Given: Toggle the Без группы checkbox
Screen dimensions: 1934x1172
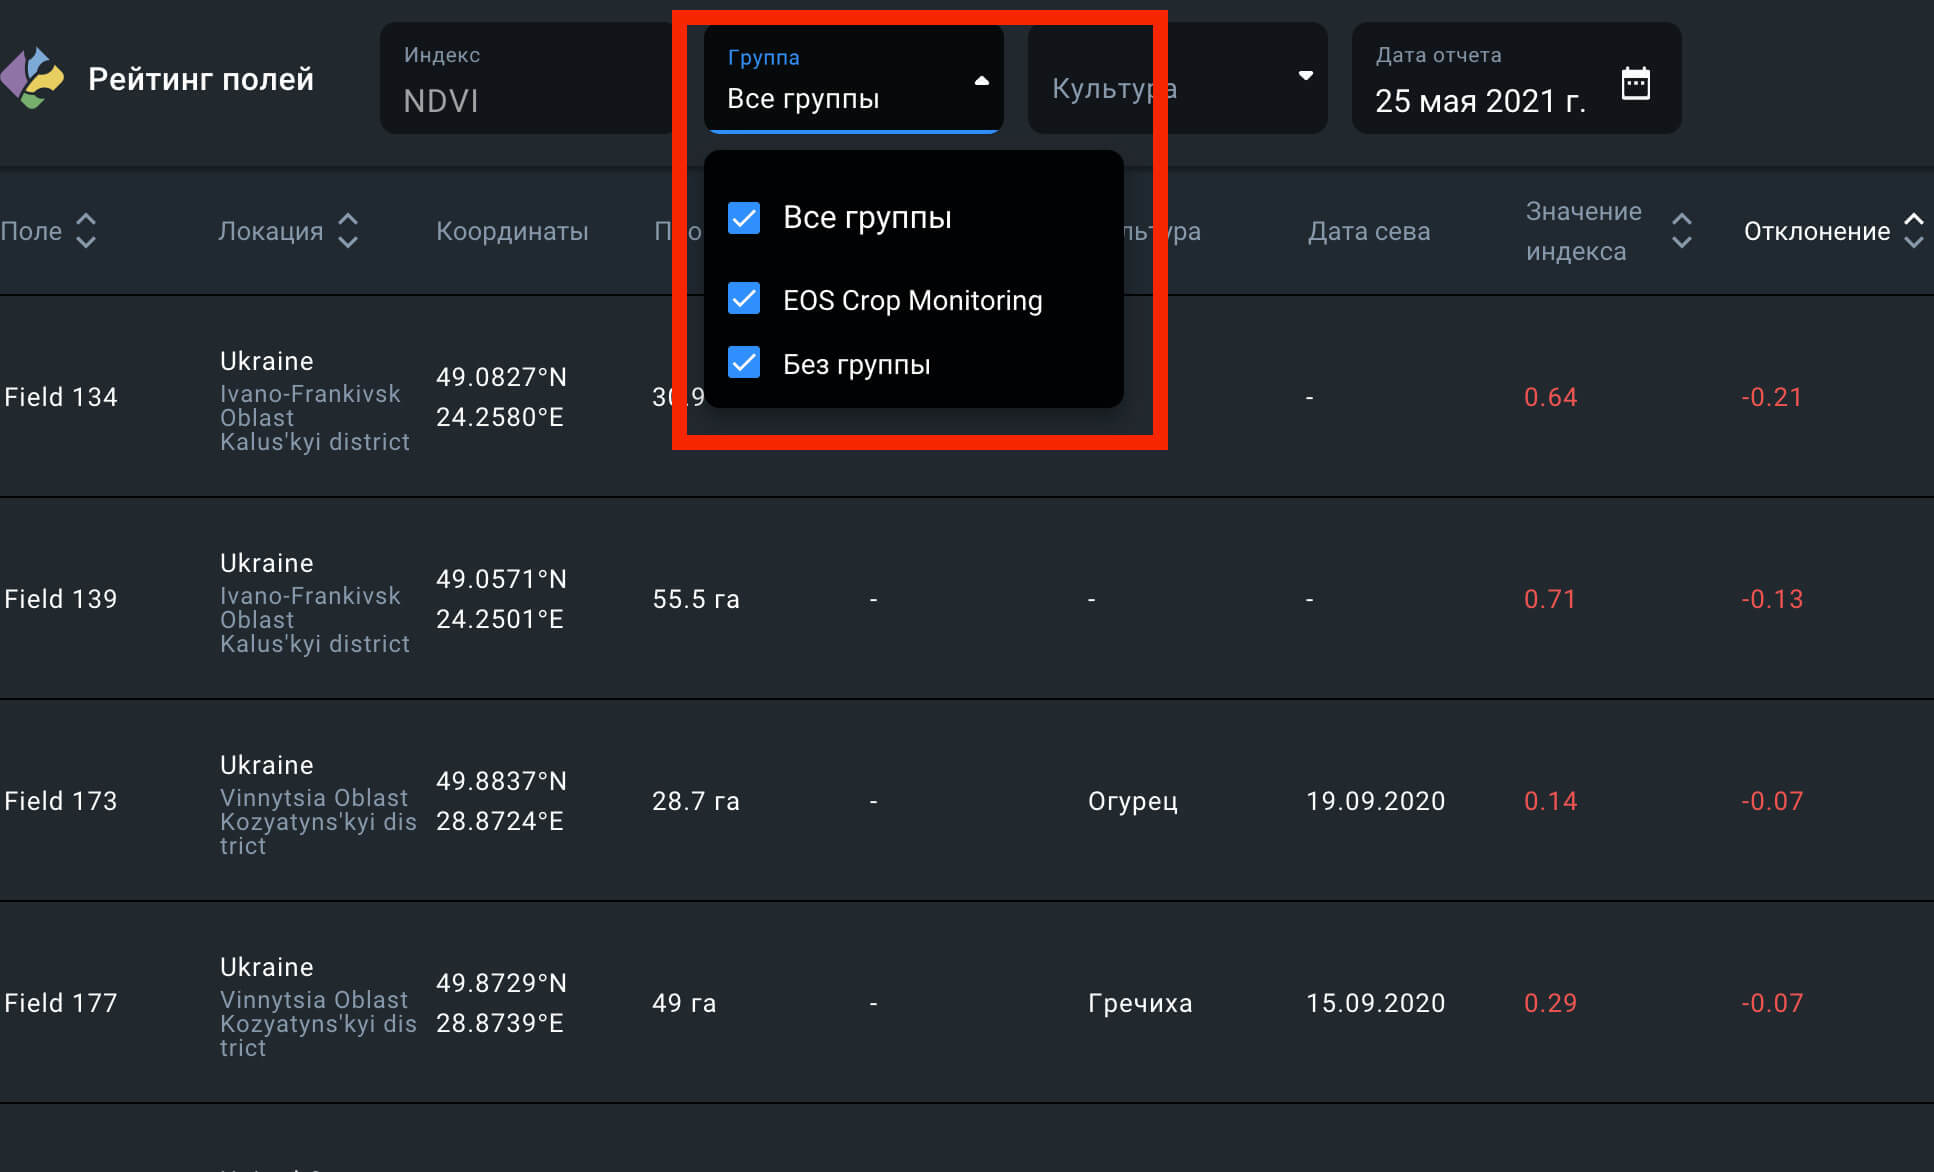Looking at the screenshot, I should [744, 363].
